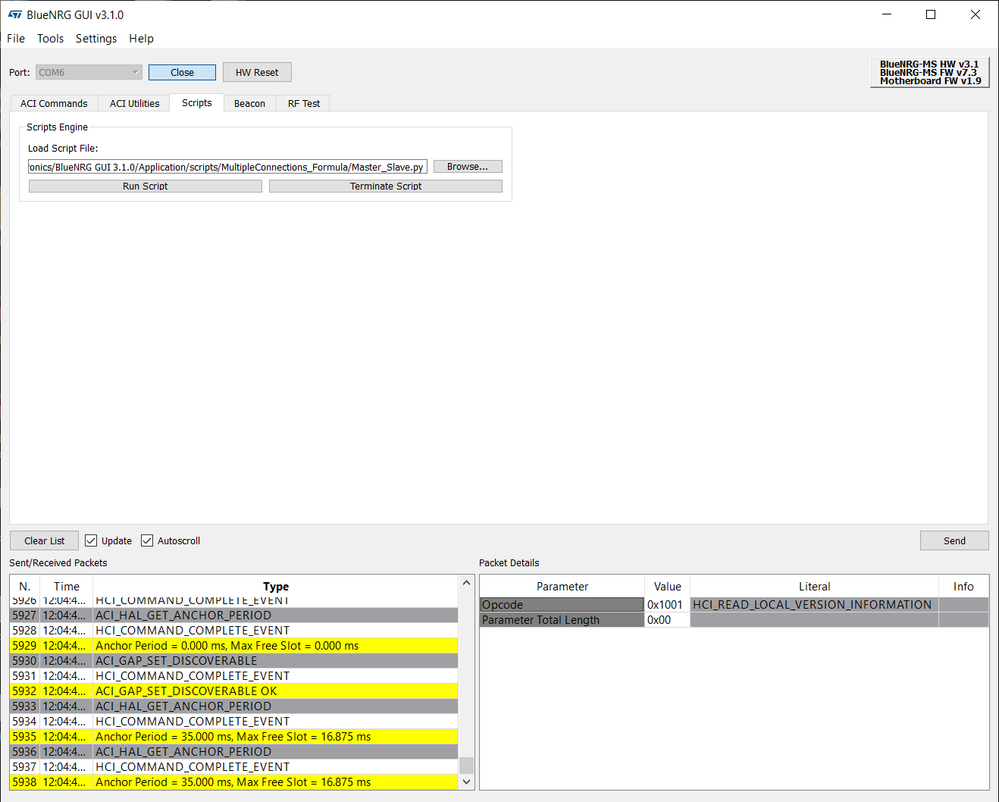Click the packet list scroll down arrow
999x802 pixels.
(466, 782)
